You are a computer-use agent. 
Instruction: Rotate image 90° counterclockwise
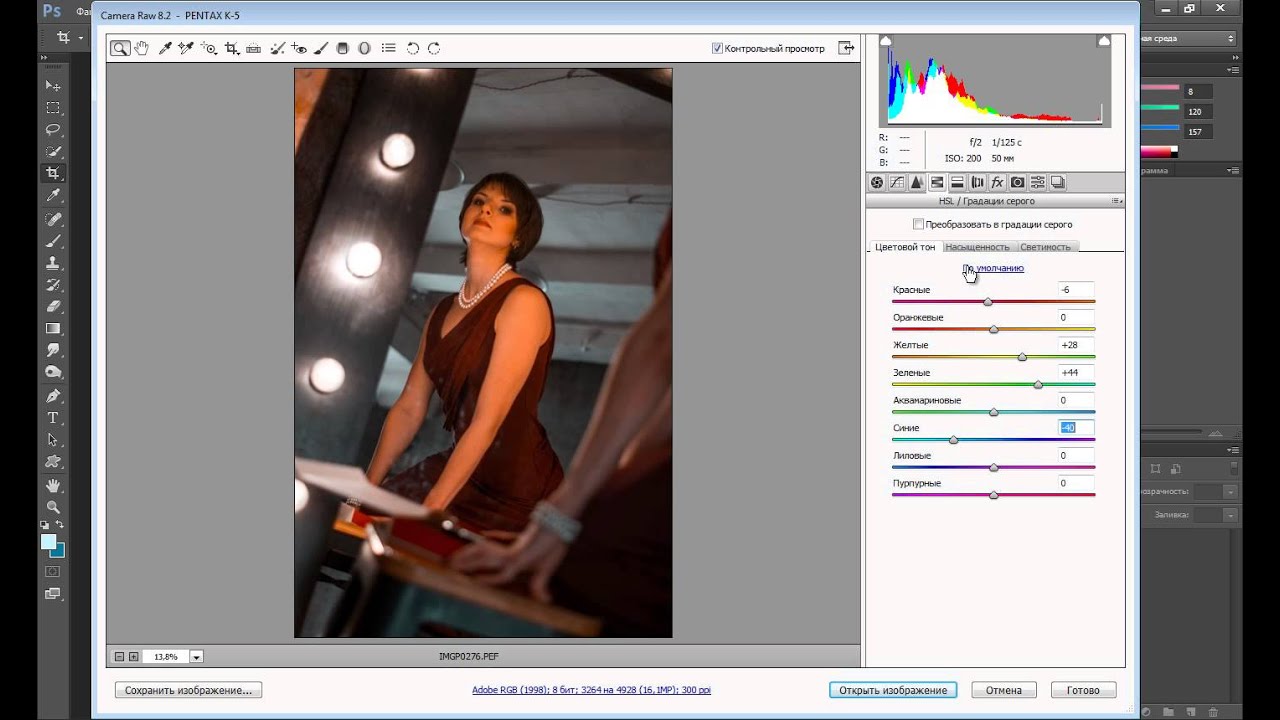tap(412, 48)
